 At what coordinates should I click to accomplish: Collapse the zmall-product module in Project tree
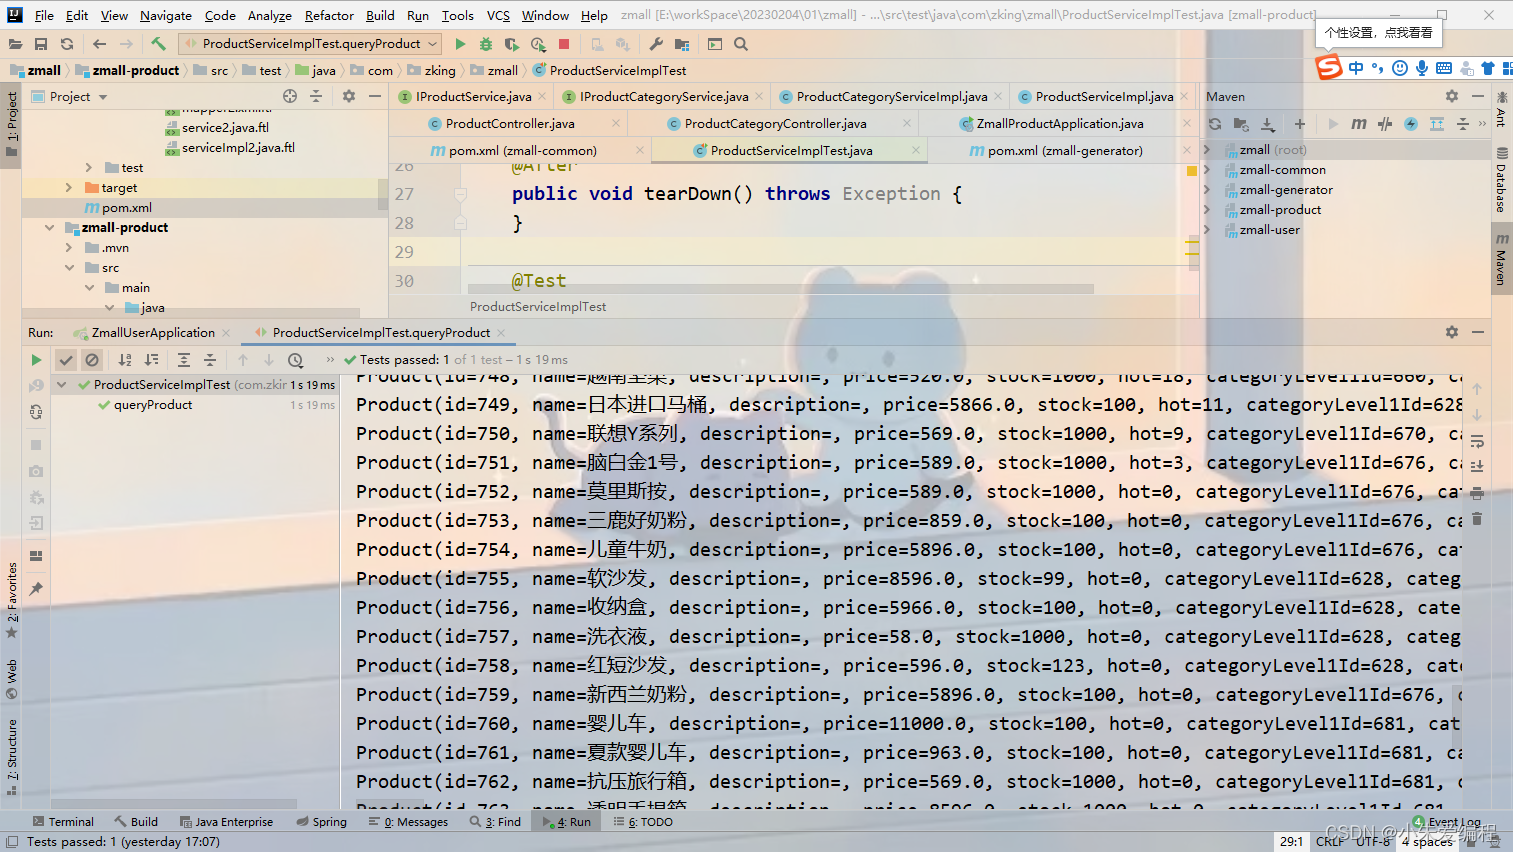(x=49, y=228)
